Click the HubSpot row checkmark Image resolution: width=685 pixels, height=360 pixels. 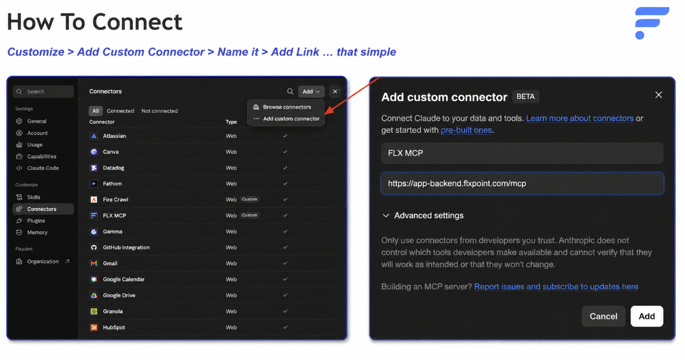[285, 327]
